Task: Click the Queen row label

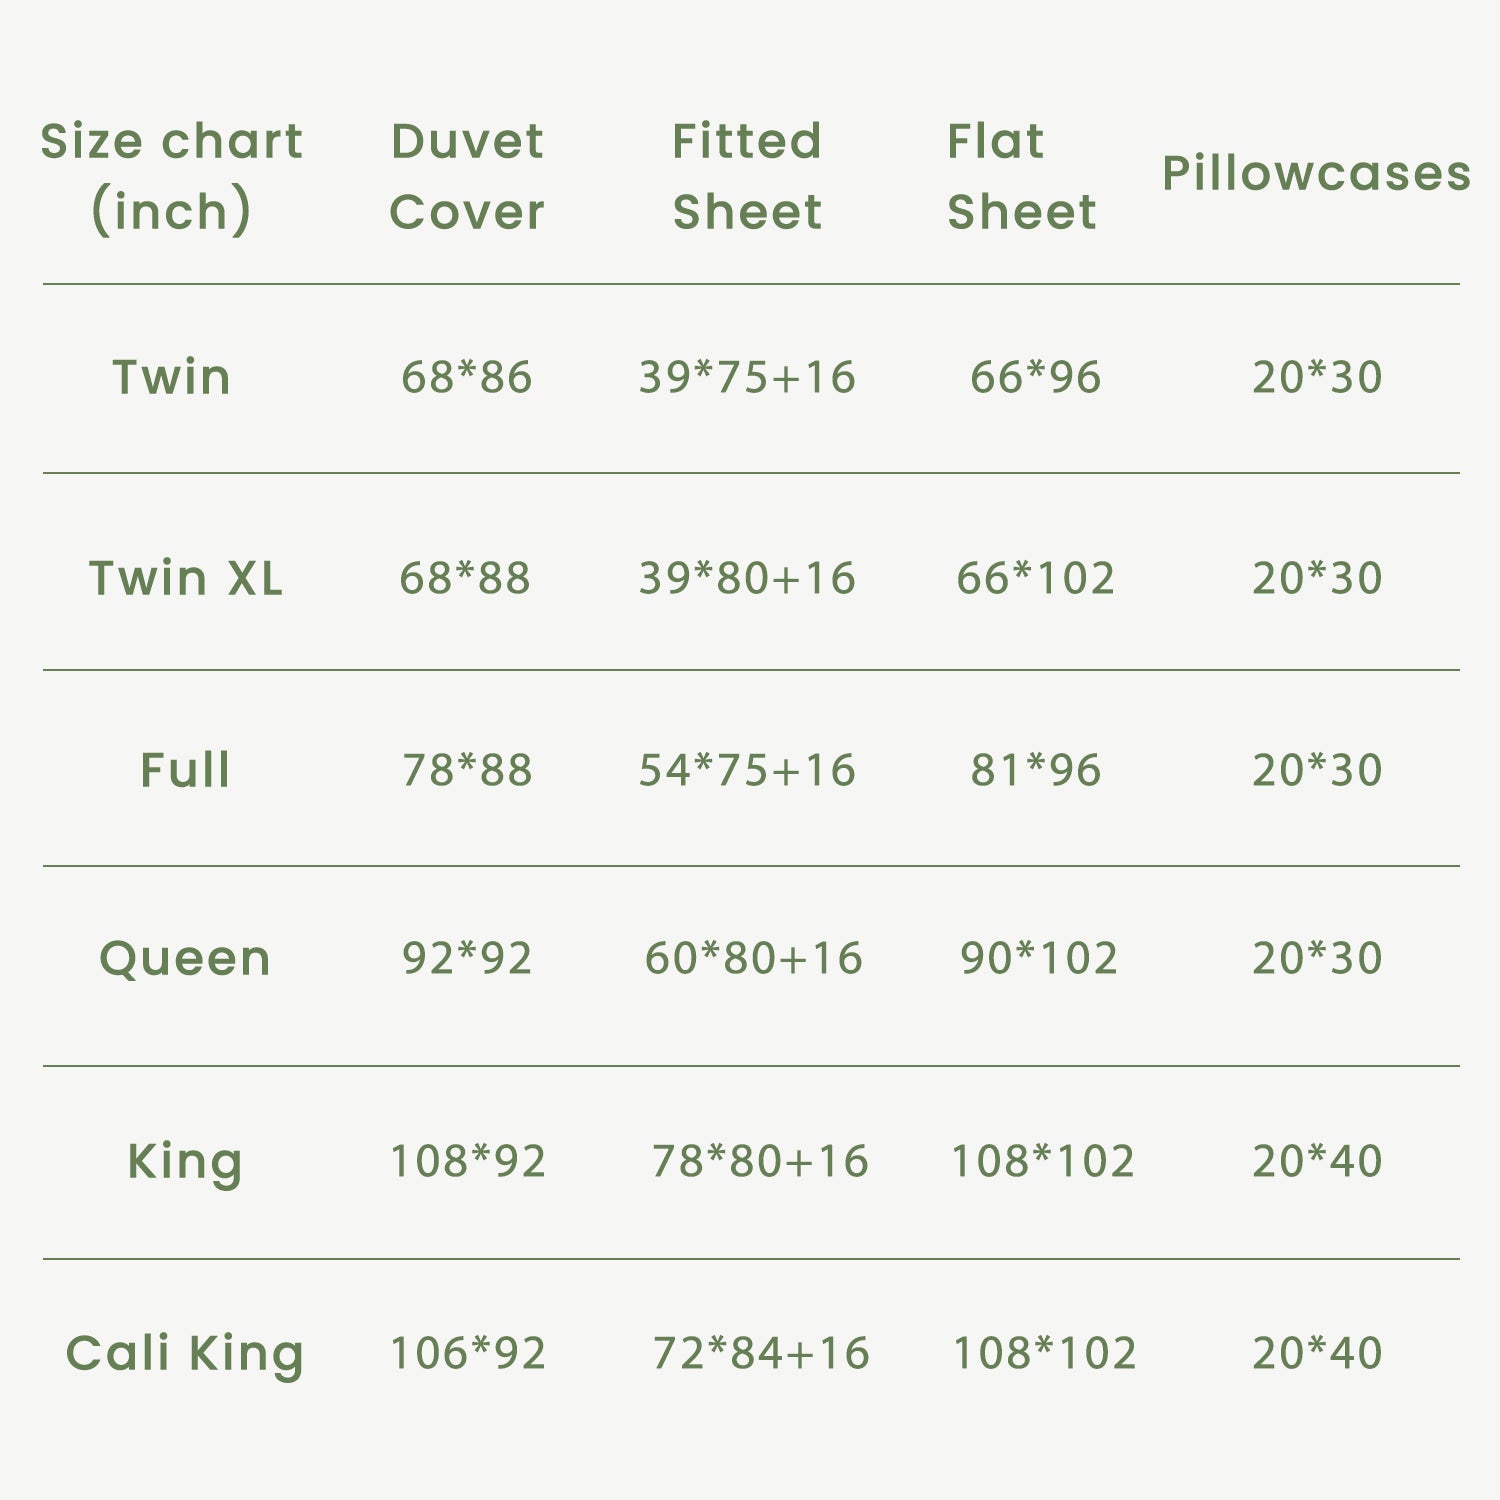Action: pyautogui.click(x=185, y=958)
